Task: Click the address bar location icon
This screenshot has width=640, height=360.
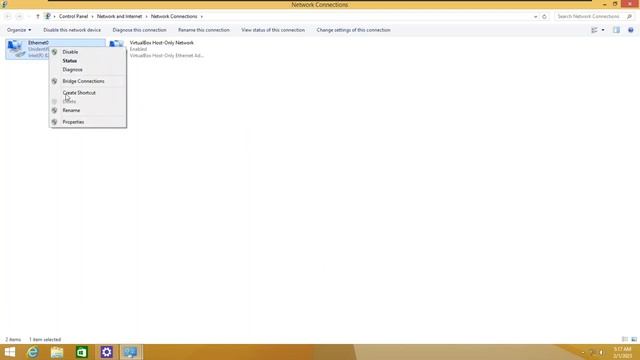Action: click(x=48, y=16)
